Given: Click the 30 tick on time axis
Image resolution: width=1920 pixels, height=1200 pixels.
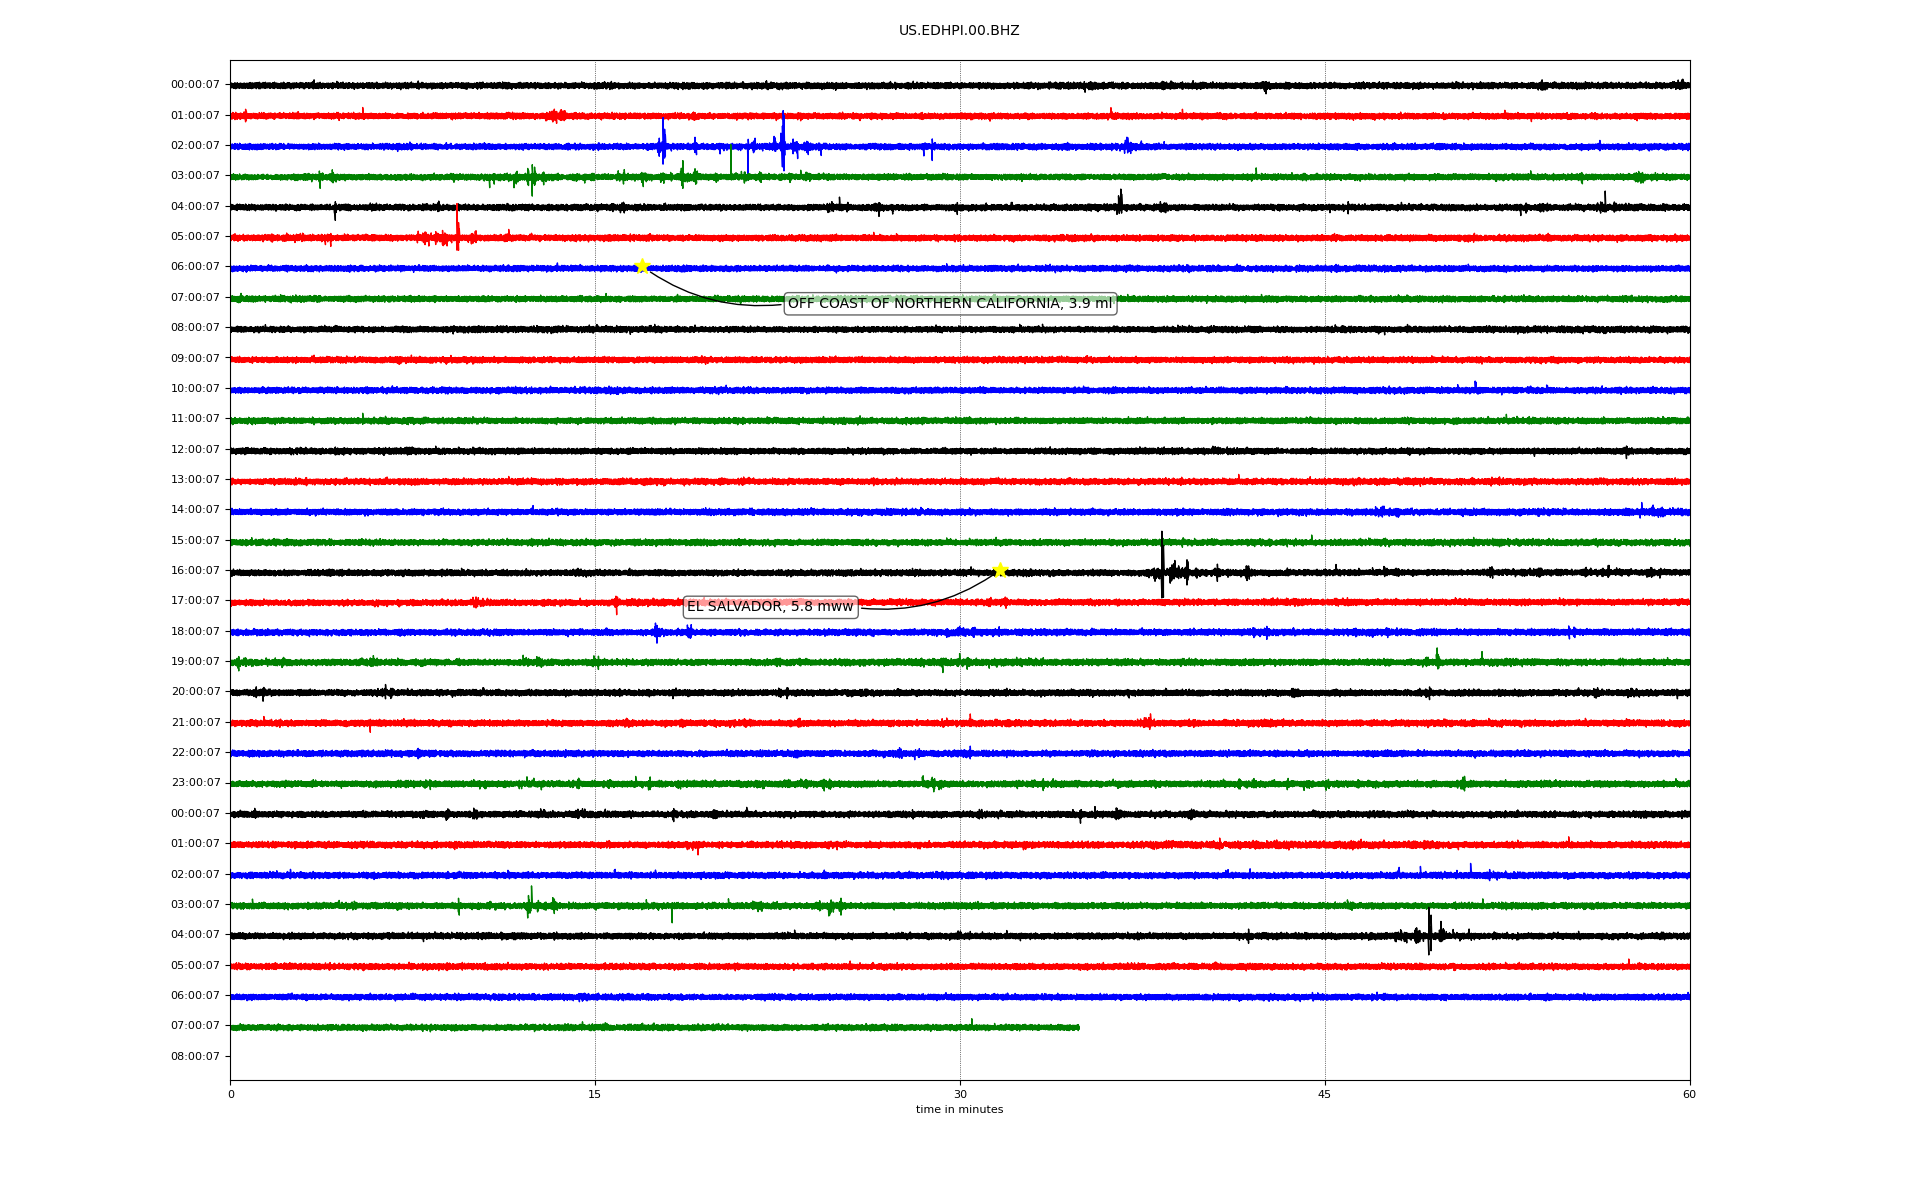Looking at the screenshot, I should [x=960, y=1094].
